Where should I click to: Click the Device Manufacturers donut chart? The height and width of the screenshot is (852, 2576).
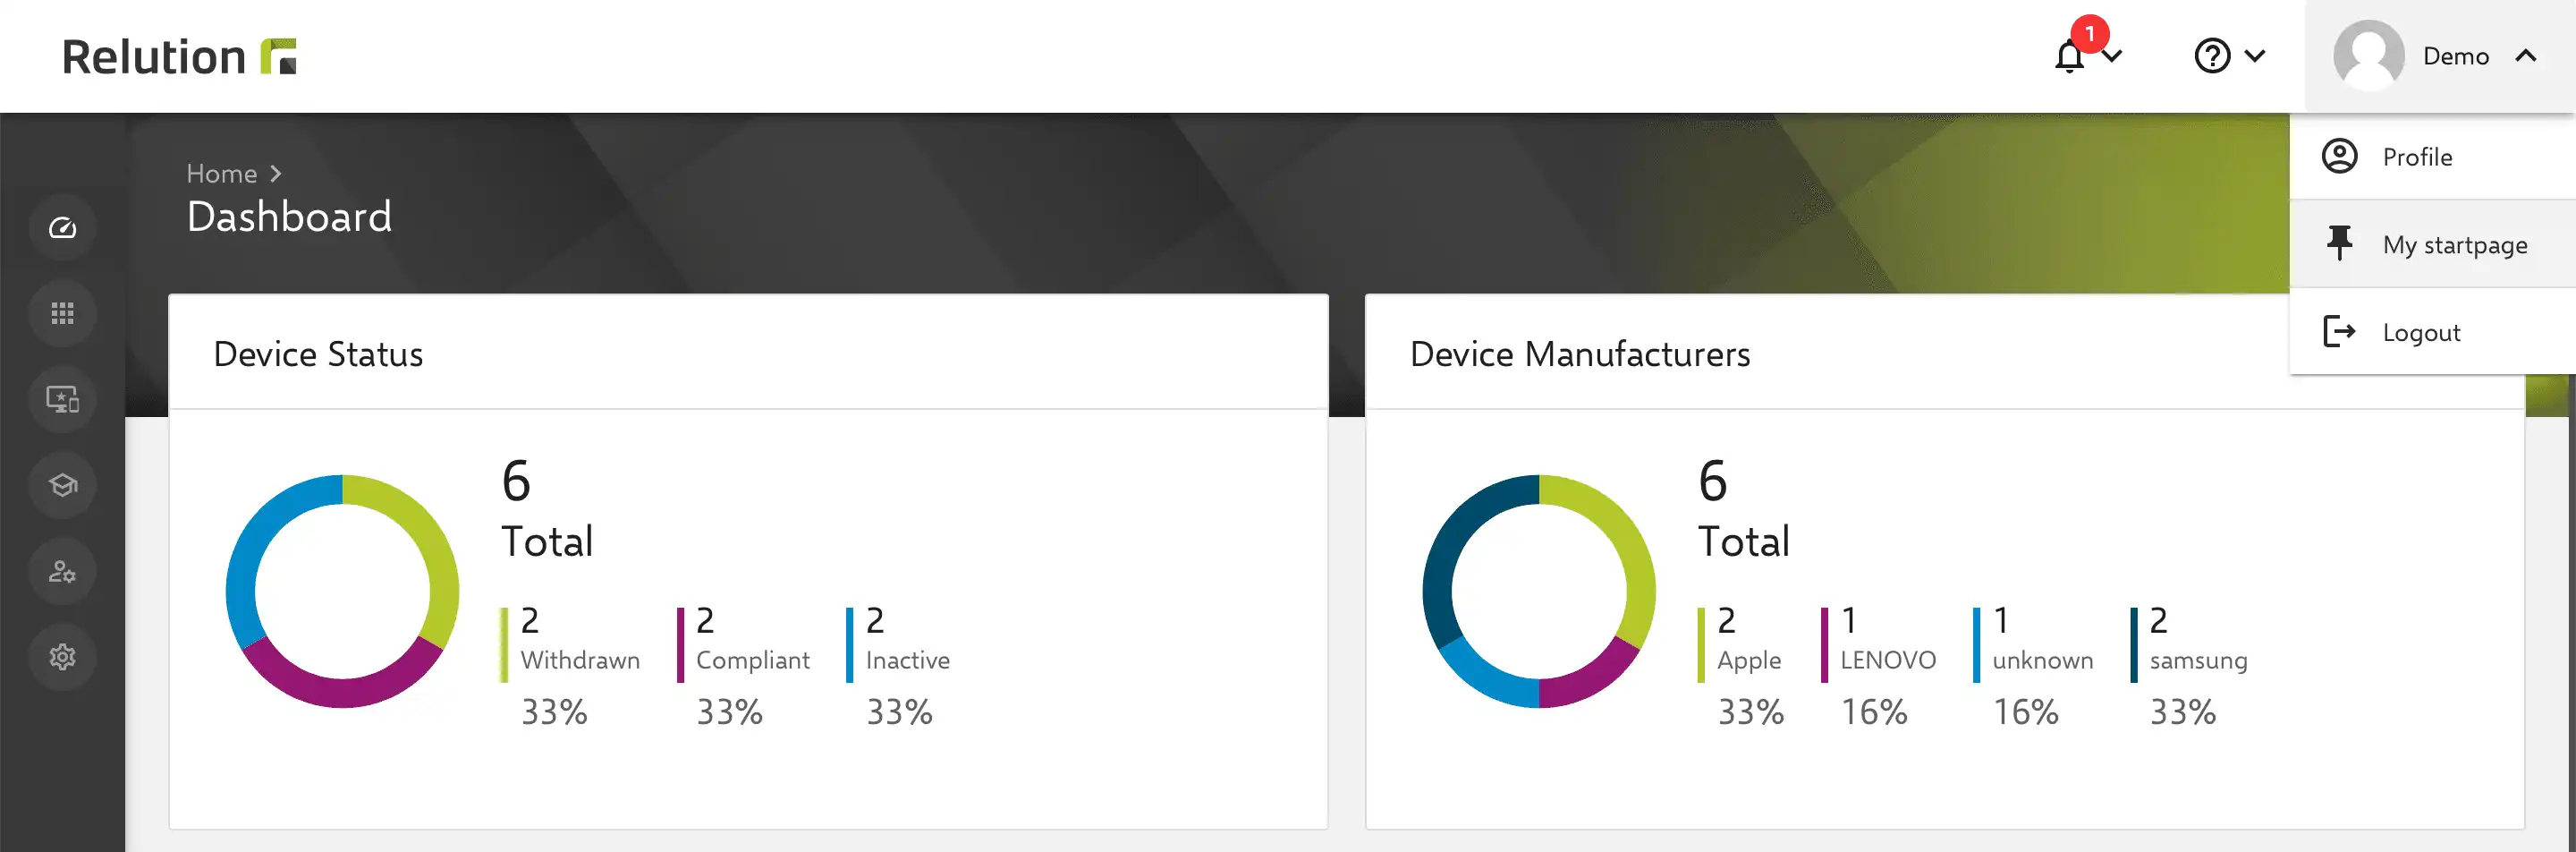click(x=1539, y=591)
